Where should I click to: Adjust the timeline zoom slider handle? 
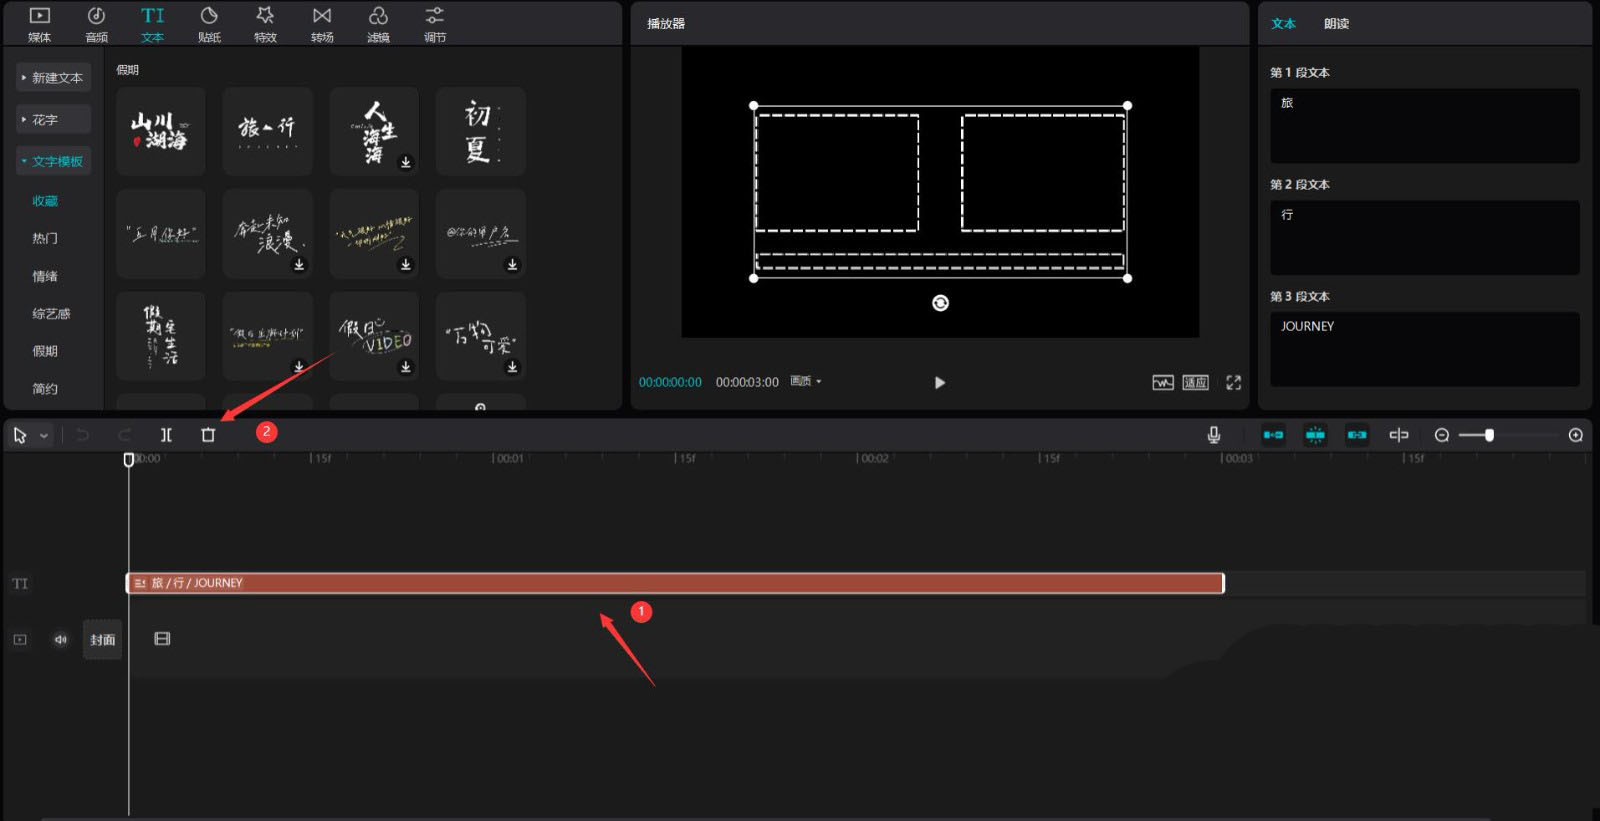[1489, 435]
